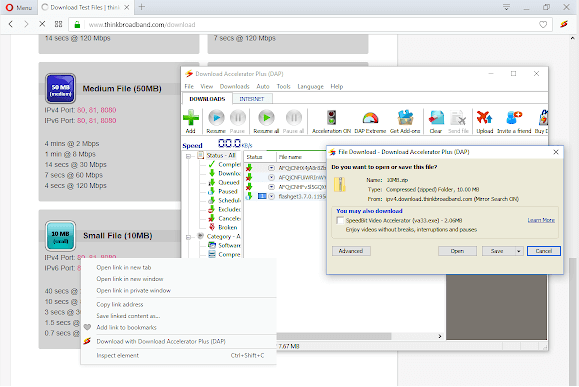This screenshot has height=387, width=579.
Task: Open the Upload toolbar icon
Action: pos(484,118)
